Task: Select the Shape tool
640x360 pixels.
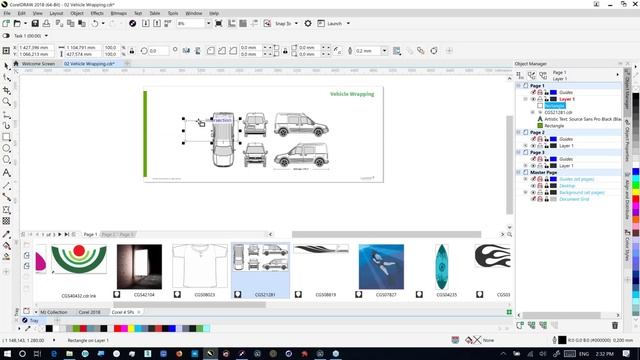Action: (x=6, y=78)
